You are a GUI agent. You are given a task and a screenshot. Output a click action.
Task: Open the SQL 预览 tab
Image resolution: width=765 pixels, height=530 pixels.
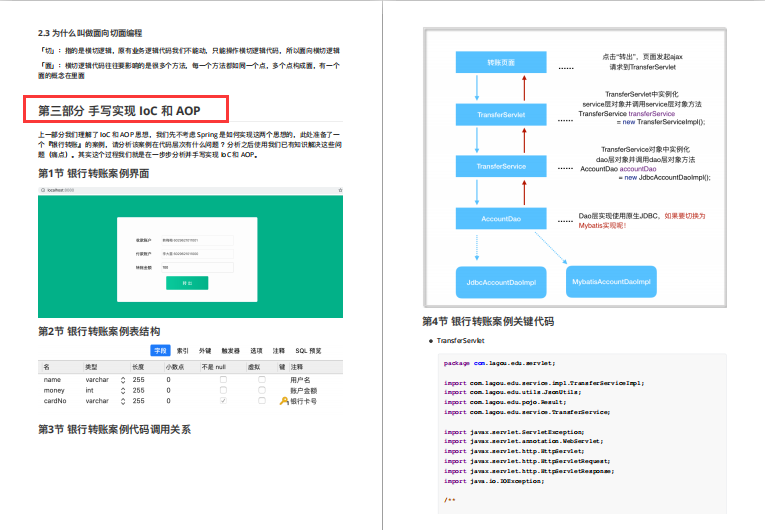coord(308,350)
